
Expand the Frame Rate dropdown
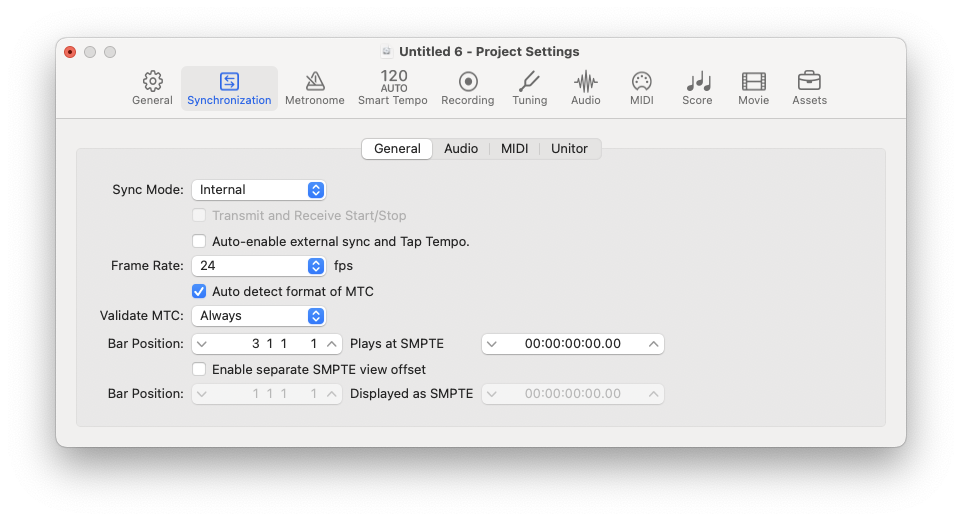(x=258, y=266)
